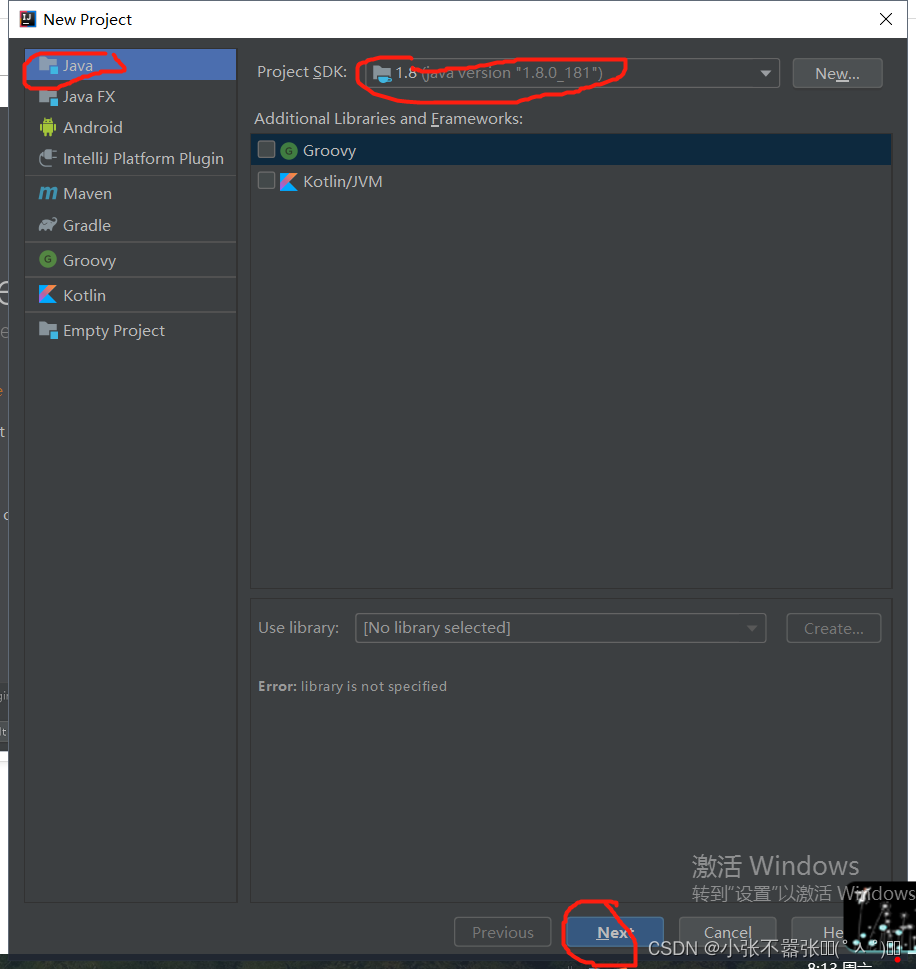Choose Android project type
This screenshot has width=916, height=969.
(x=130, y=127)
